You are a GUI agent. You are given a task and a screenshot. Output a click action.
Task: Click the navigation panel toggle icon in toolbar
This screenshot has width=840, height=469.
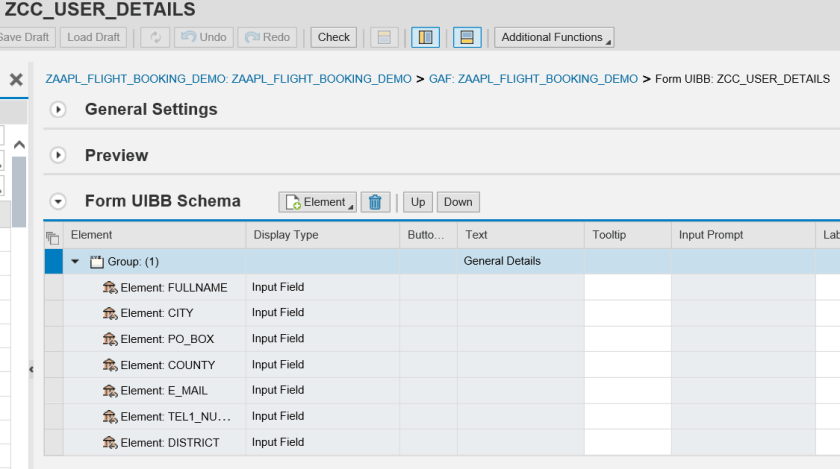425,37
